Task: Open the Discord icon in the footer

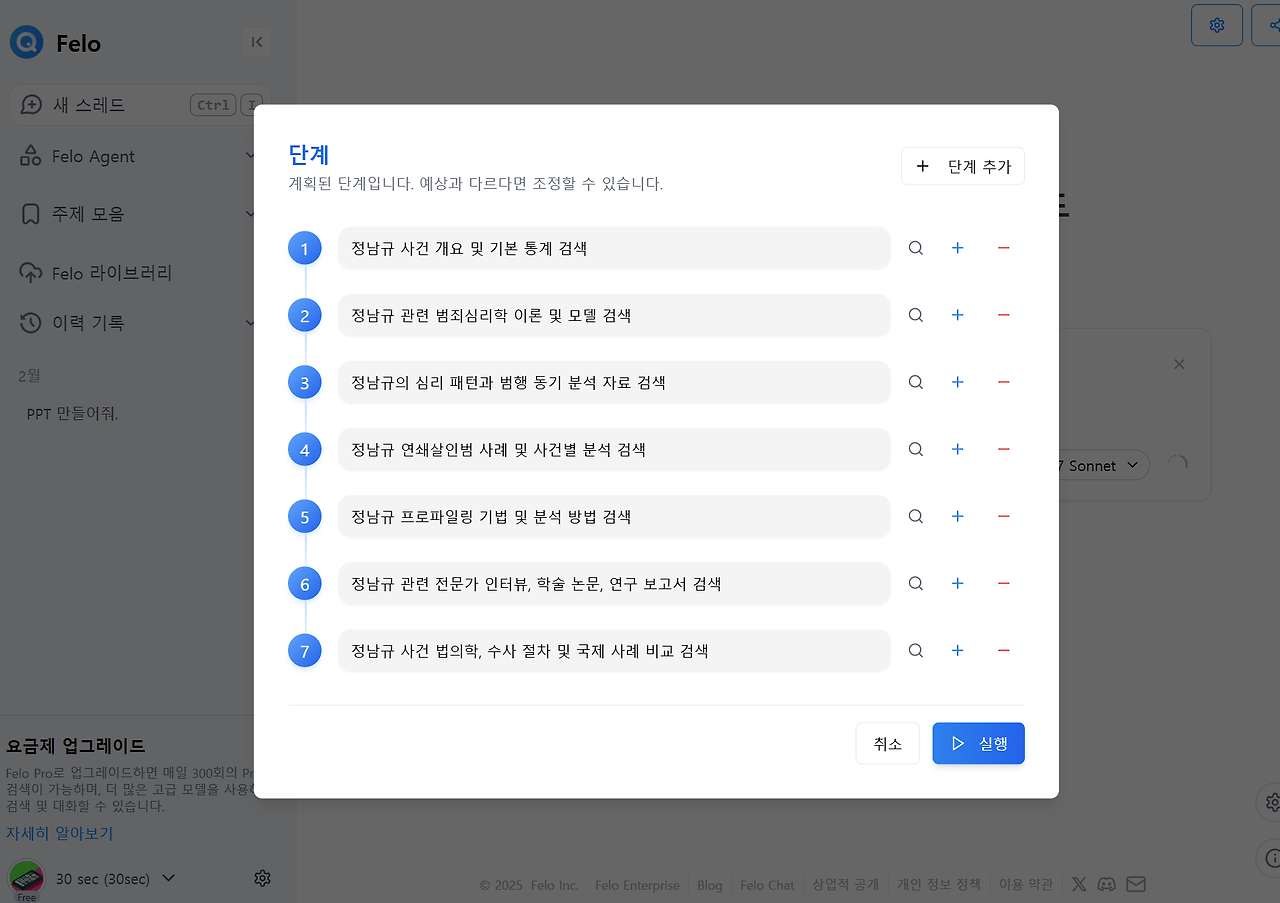Action: [x=1106, y=884]
